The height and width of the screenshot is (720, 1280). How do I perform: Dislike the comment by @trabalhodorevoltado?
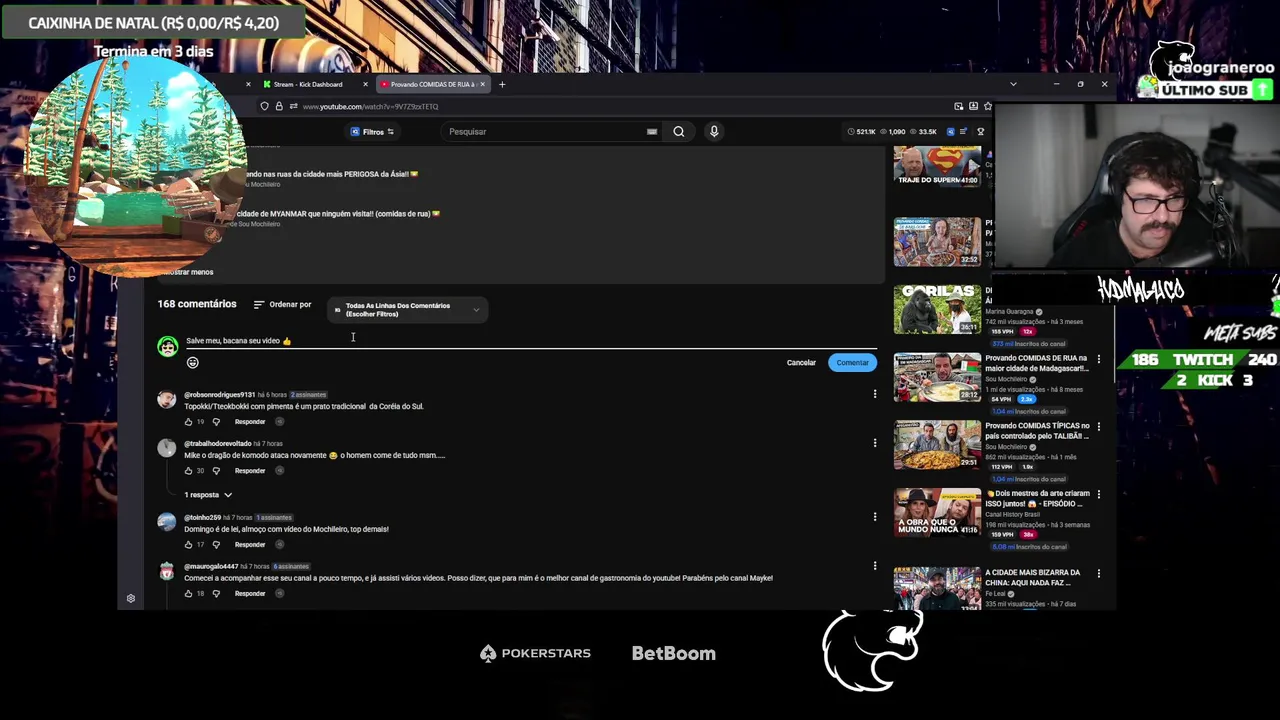[216, 471]
